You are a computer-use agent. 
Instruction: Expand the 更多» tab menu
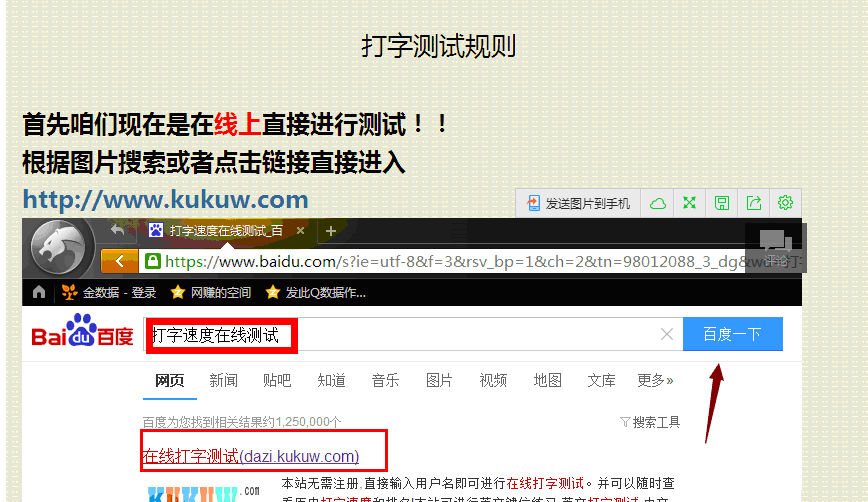[x=655, y=381]
